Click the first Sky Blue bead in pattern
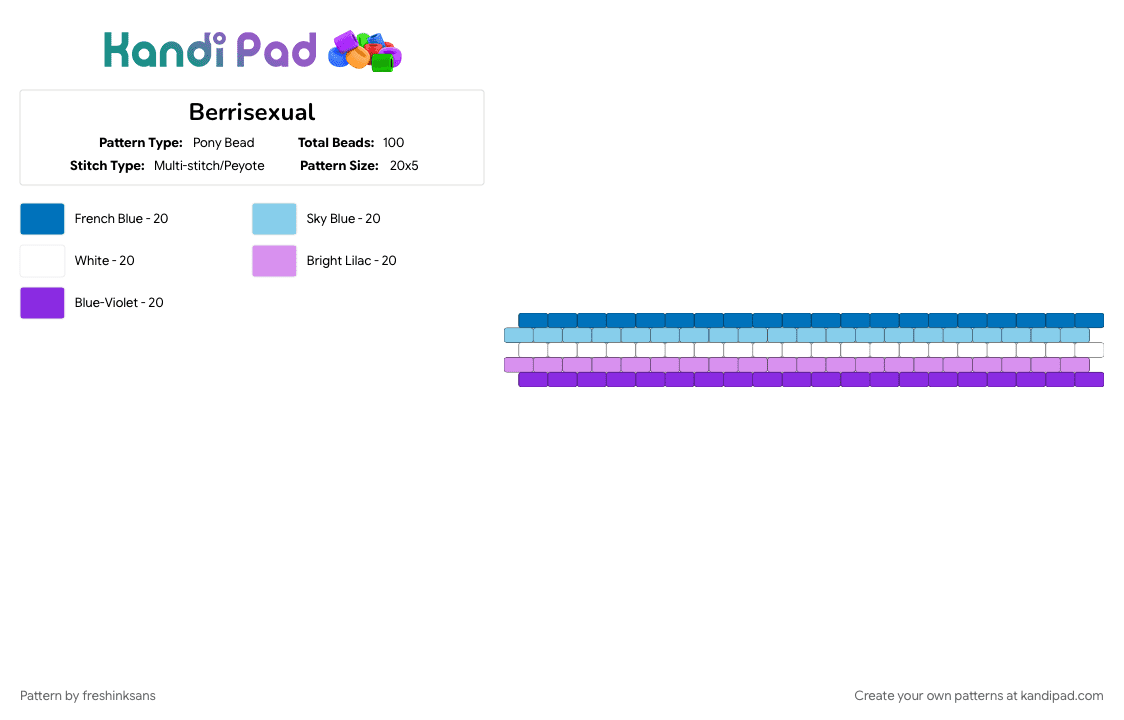The height and width of the screenshot is (720, 1124). coord(518,335)
